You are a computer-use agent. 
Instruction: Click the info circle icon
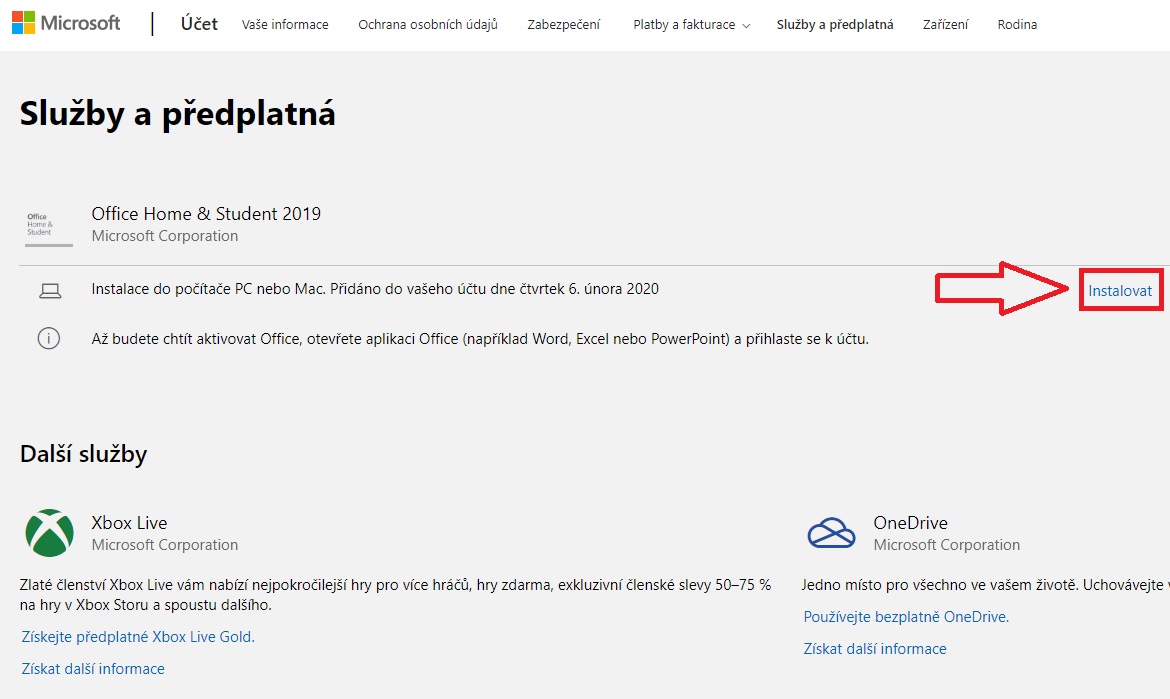(49, 339)
